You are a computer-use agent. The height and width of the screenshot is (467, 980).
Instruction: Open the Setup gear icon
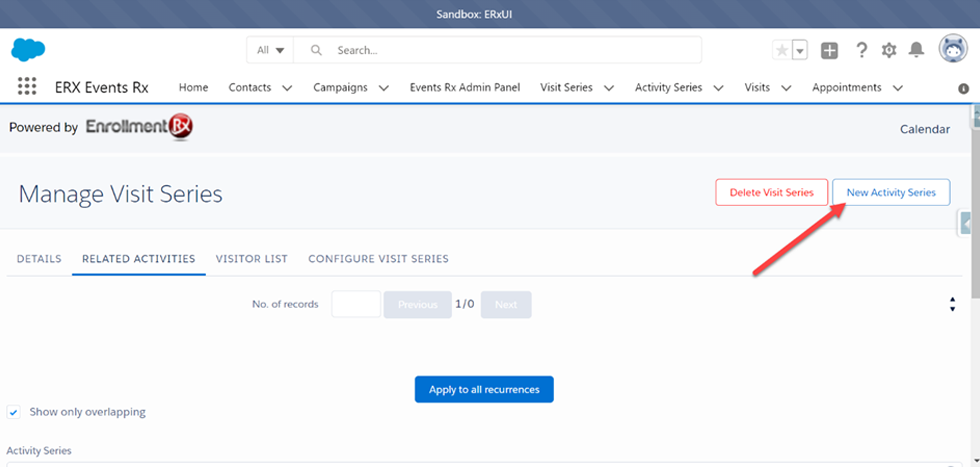tap(889, 50)
